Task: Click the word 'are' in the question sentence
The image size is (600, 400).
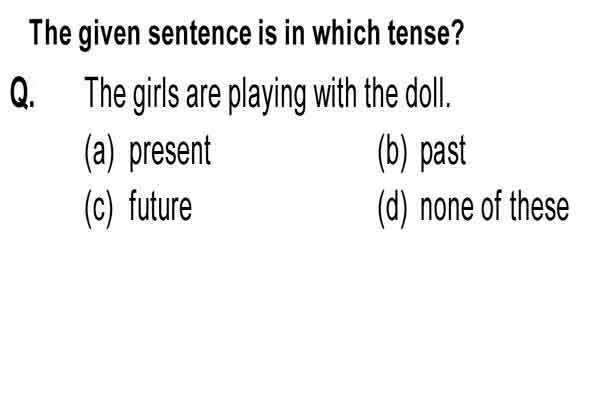Action: [x=203, y=96]
